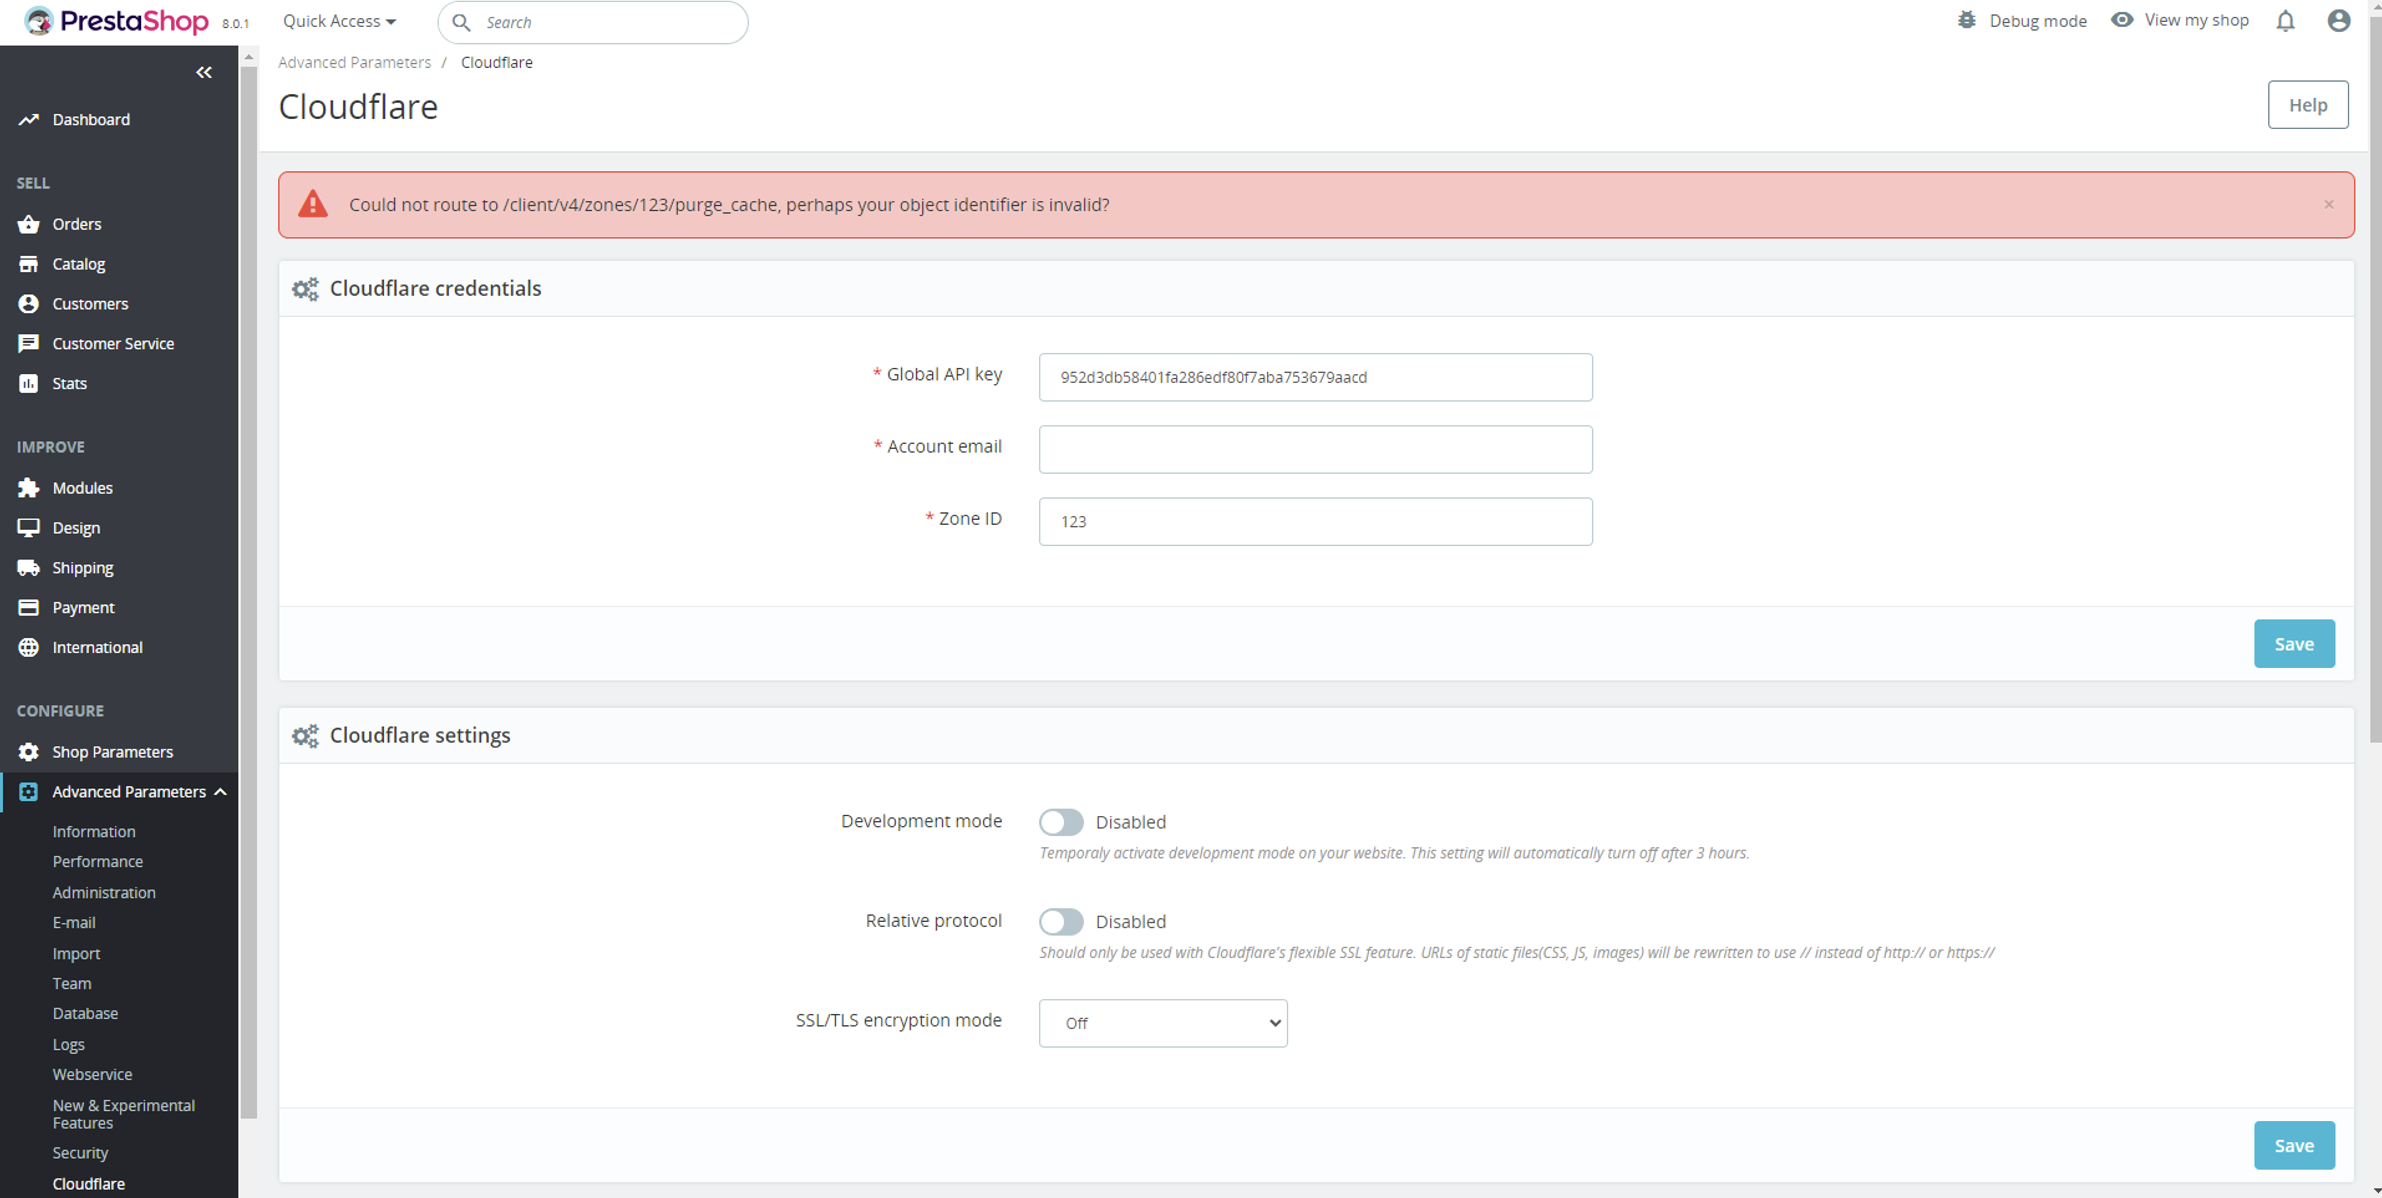Click the Design monitor icon
Image resolution: width=2382 pixels, height=1198 pixels.
[28, 528]
